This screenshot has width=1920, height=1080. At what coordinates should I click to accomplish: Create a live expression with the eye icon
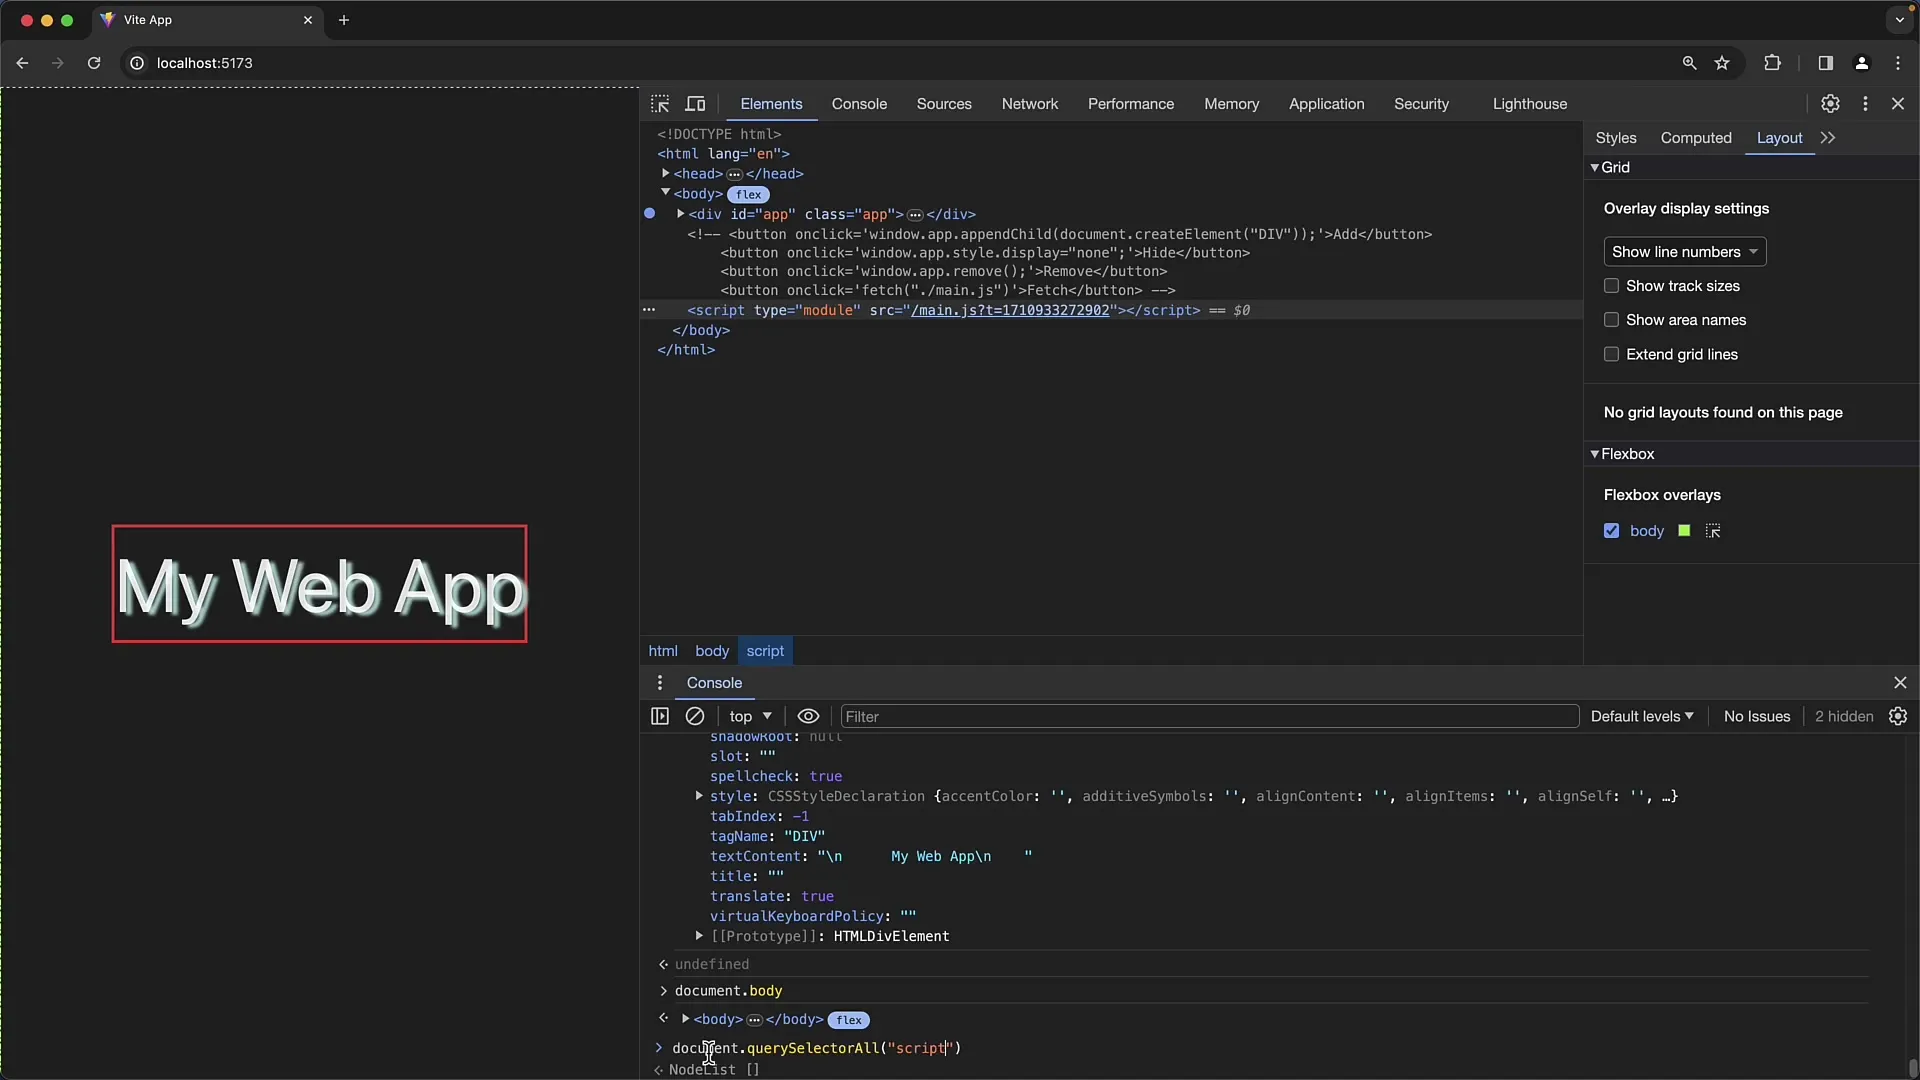pos(808,716)
